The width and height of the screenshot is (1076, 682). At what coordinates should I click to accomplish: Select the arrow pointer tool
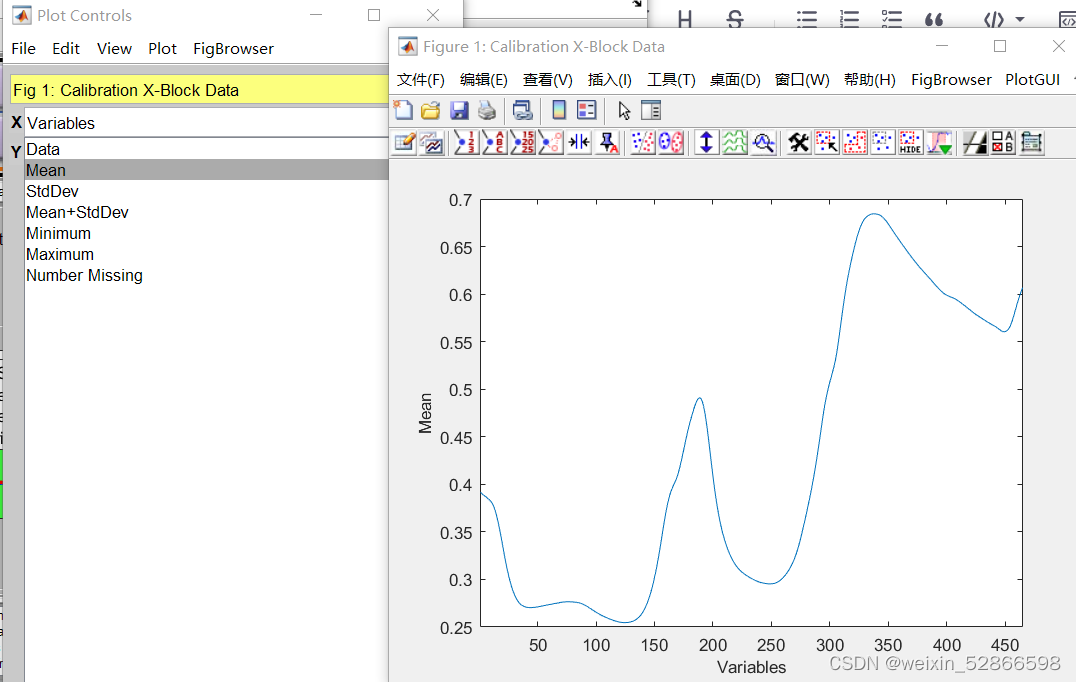tap(622, 111)
